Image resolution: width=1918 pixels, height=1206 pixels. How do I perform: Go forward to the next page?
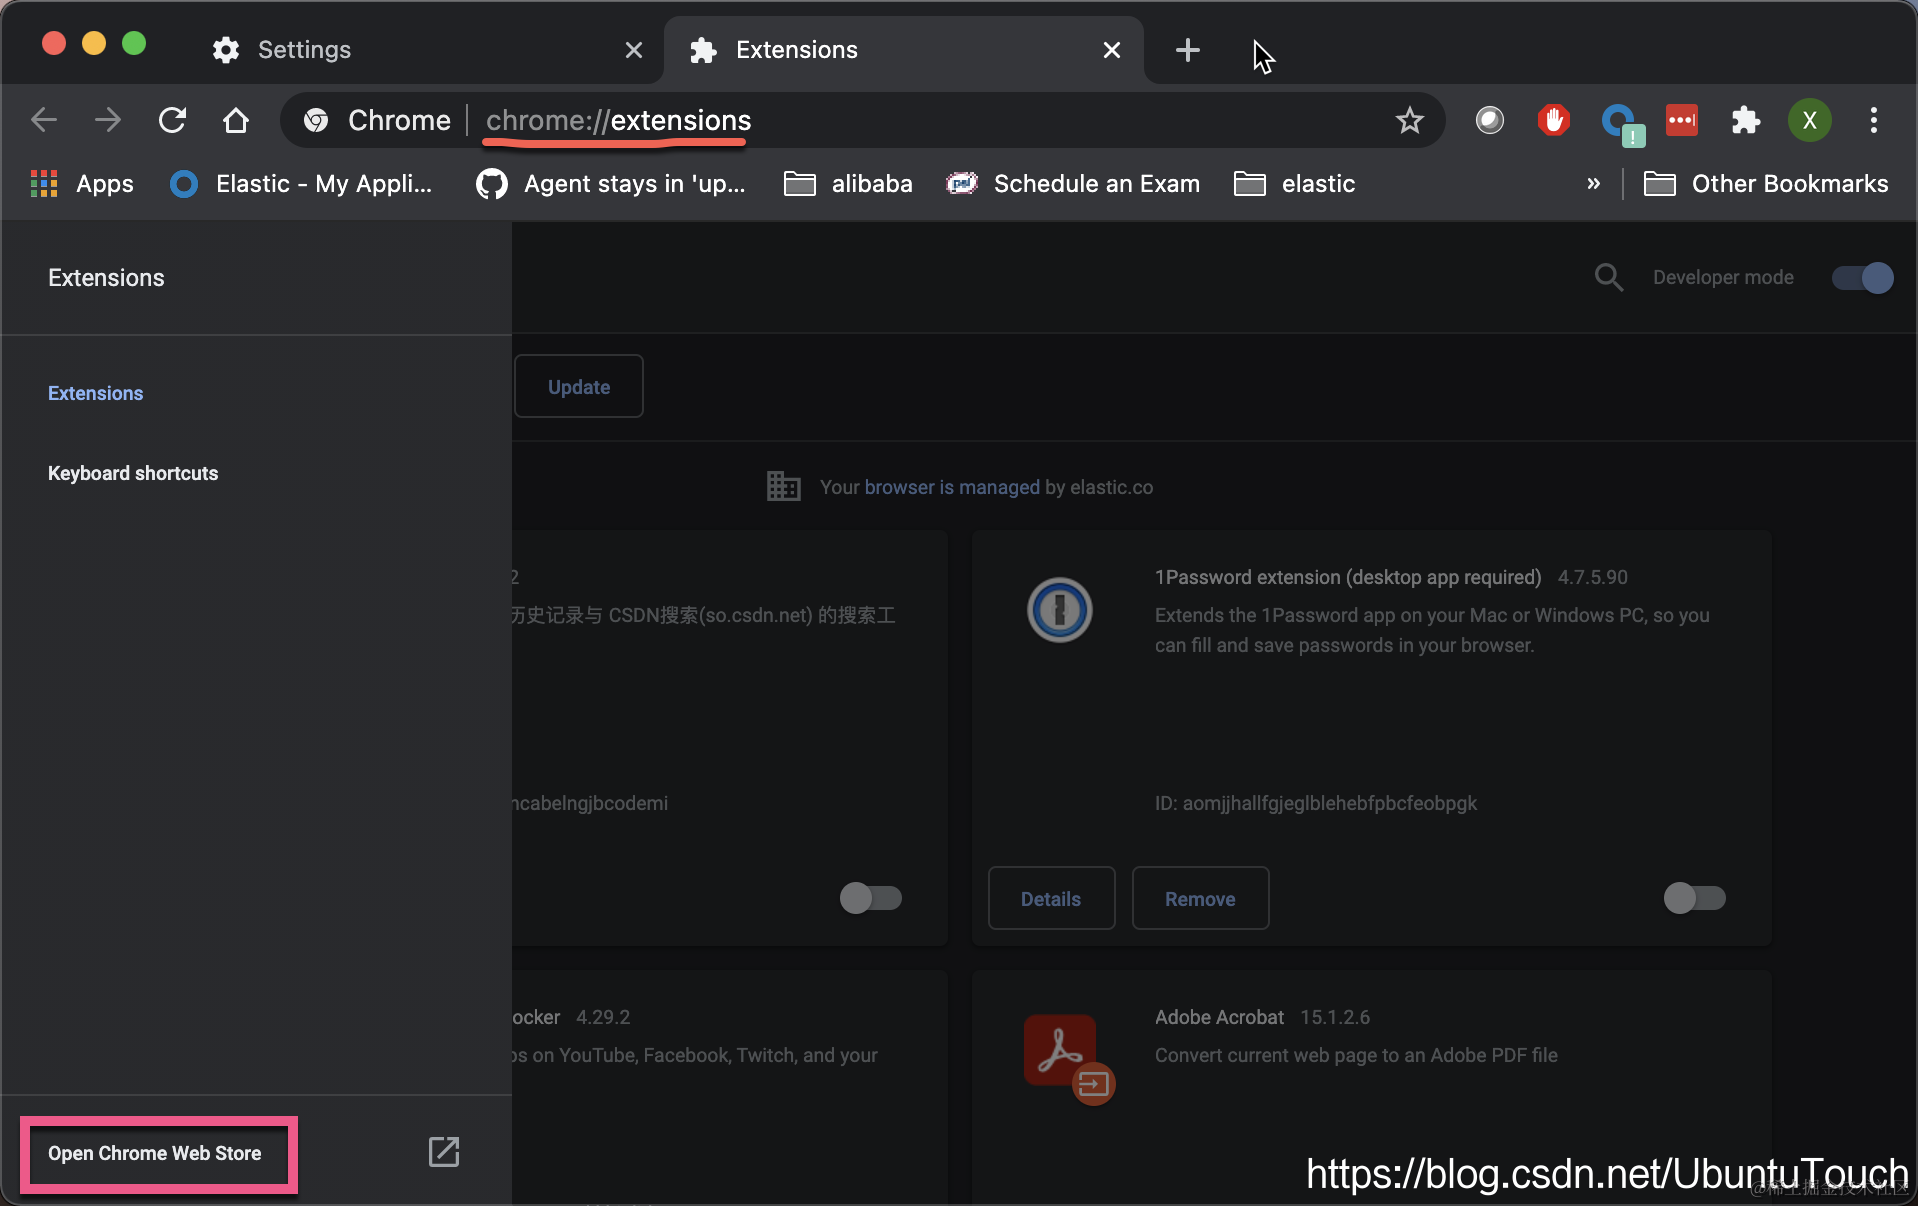pos(108,121)
